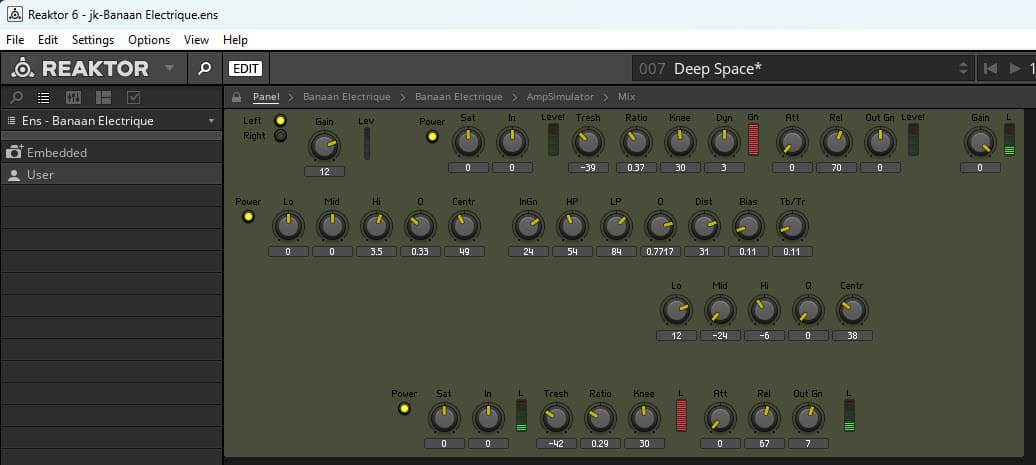Select the Embedded snapshot bank
1036x465 pixels.
coord(111,153)
